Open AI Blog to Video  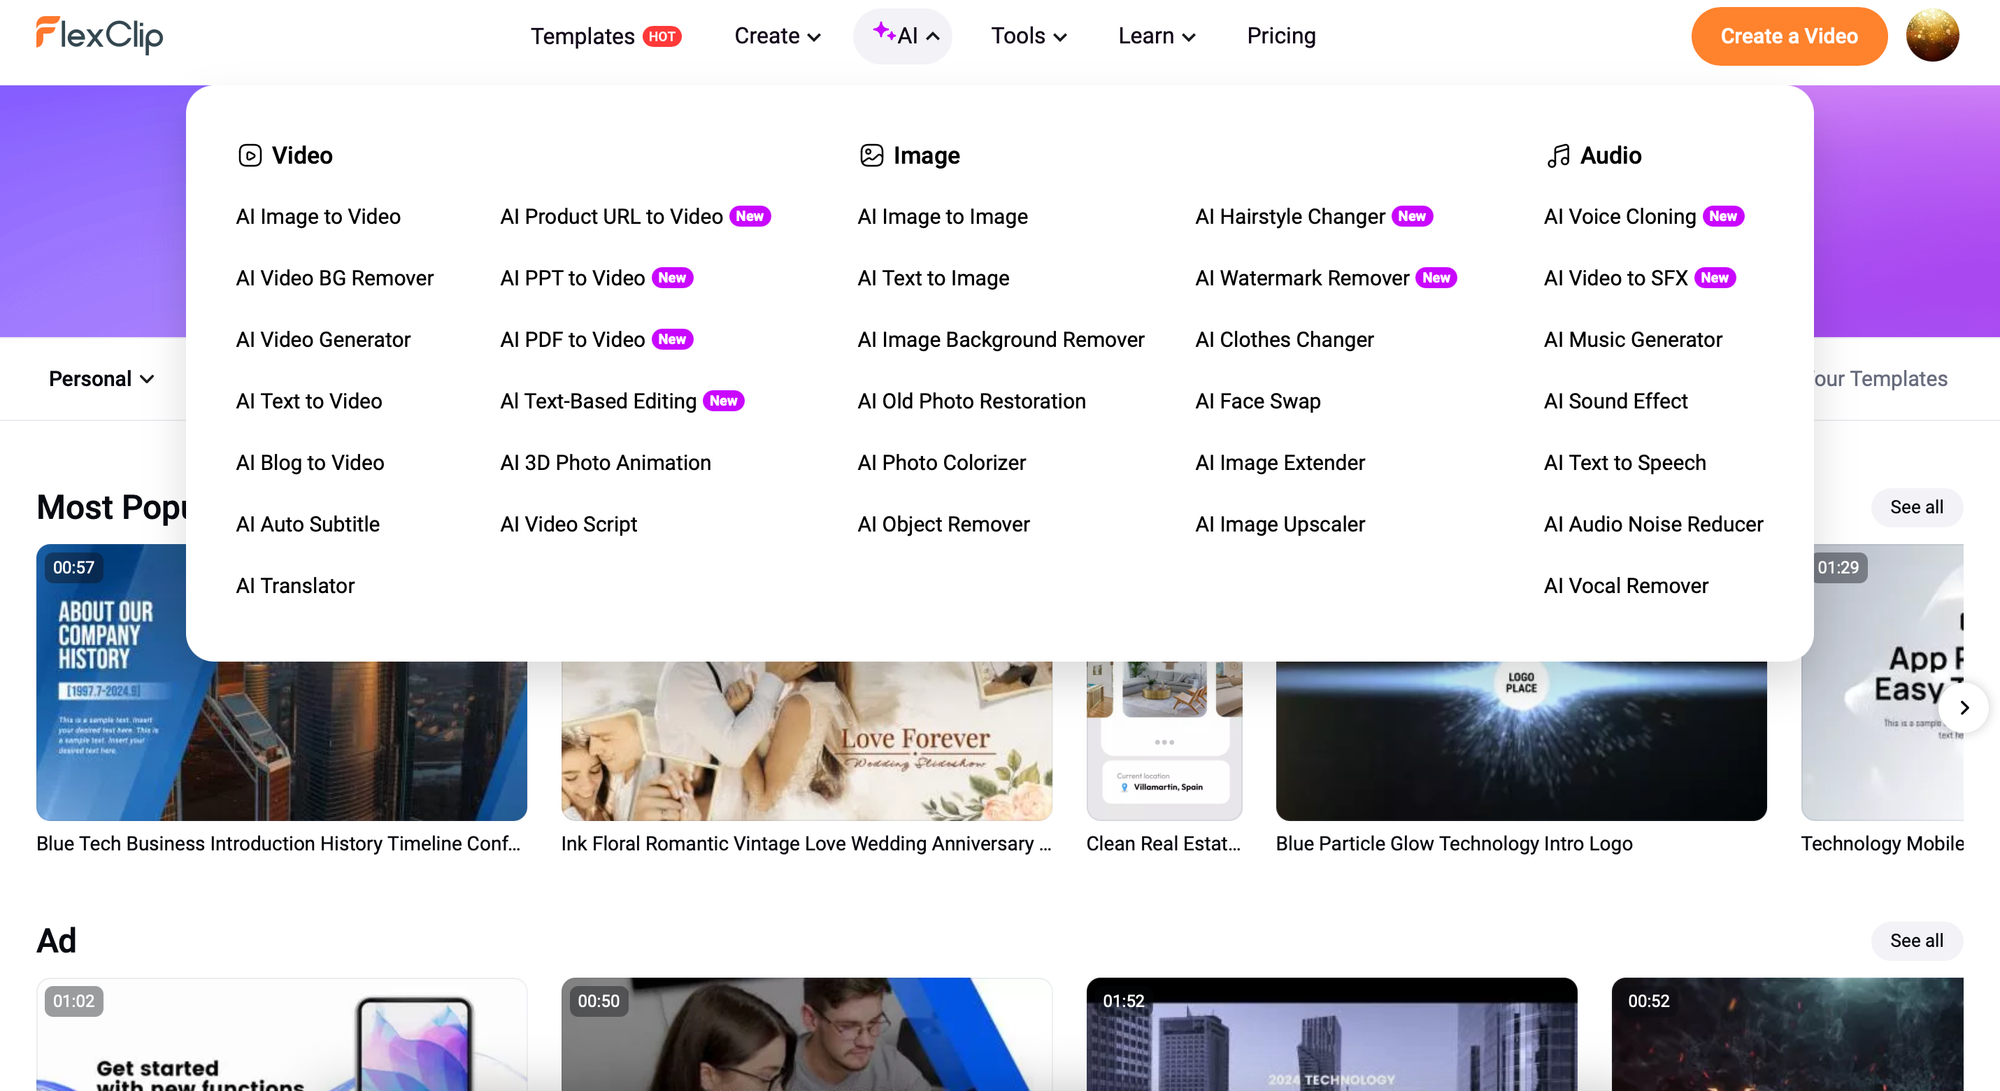point(310,463)
